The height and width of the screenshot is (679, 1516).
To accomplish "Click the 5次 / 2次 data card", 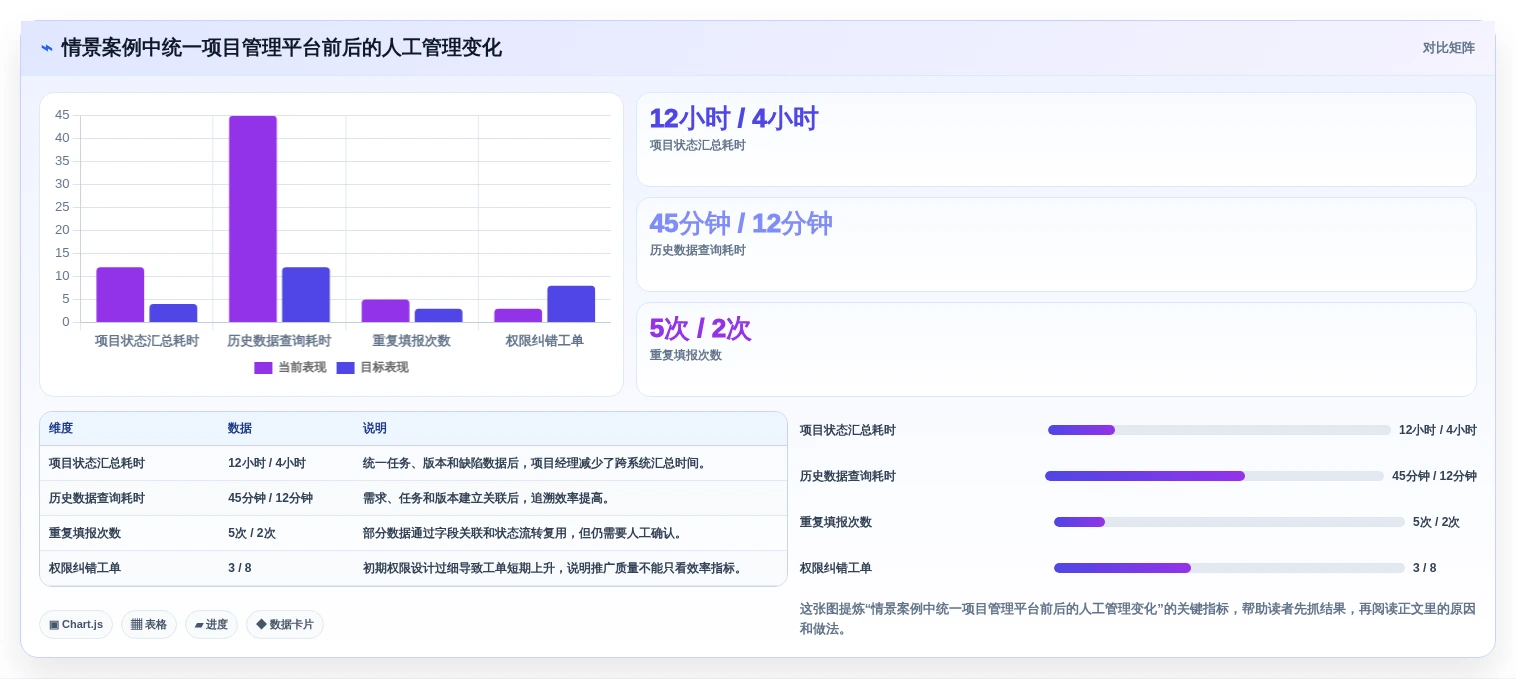I will [1056, 350].
